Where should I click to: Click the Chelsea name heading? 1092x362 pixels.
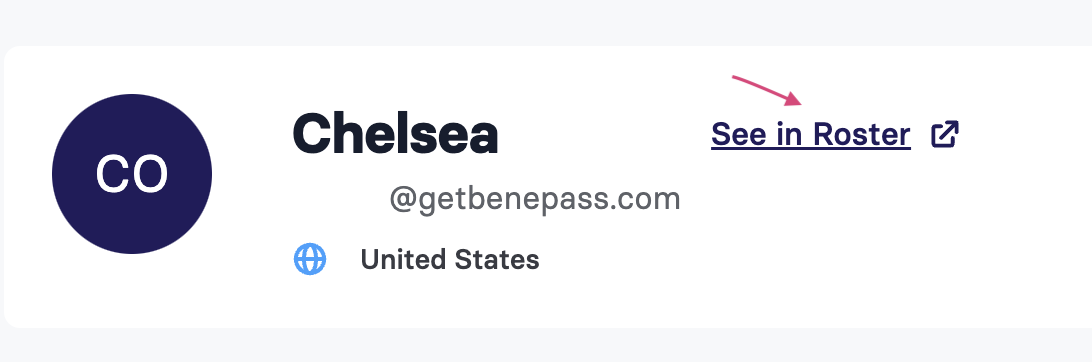[395, 134]
